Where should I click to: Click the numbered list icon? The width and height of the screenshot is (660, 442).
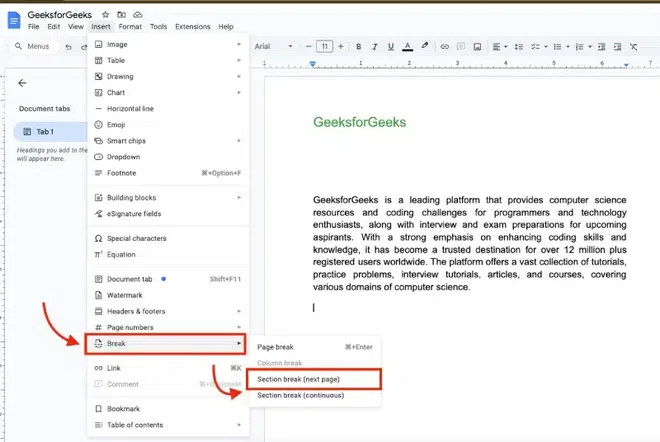pyautogui.click(x=580, y=47)
